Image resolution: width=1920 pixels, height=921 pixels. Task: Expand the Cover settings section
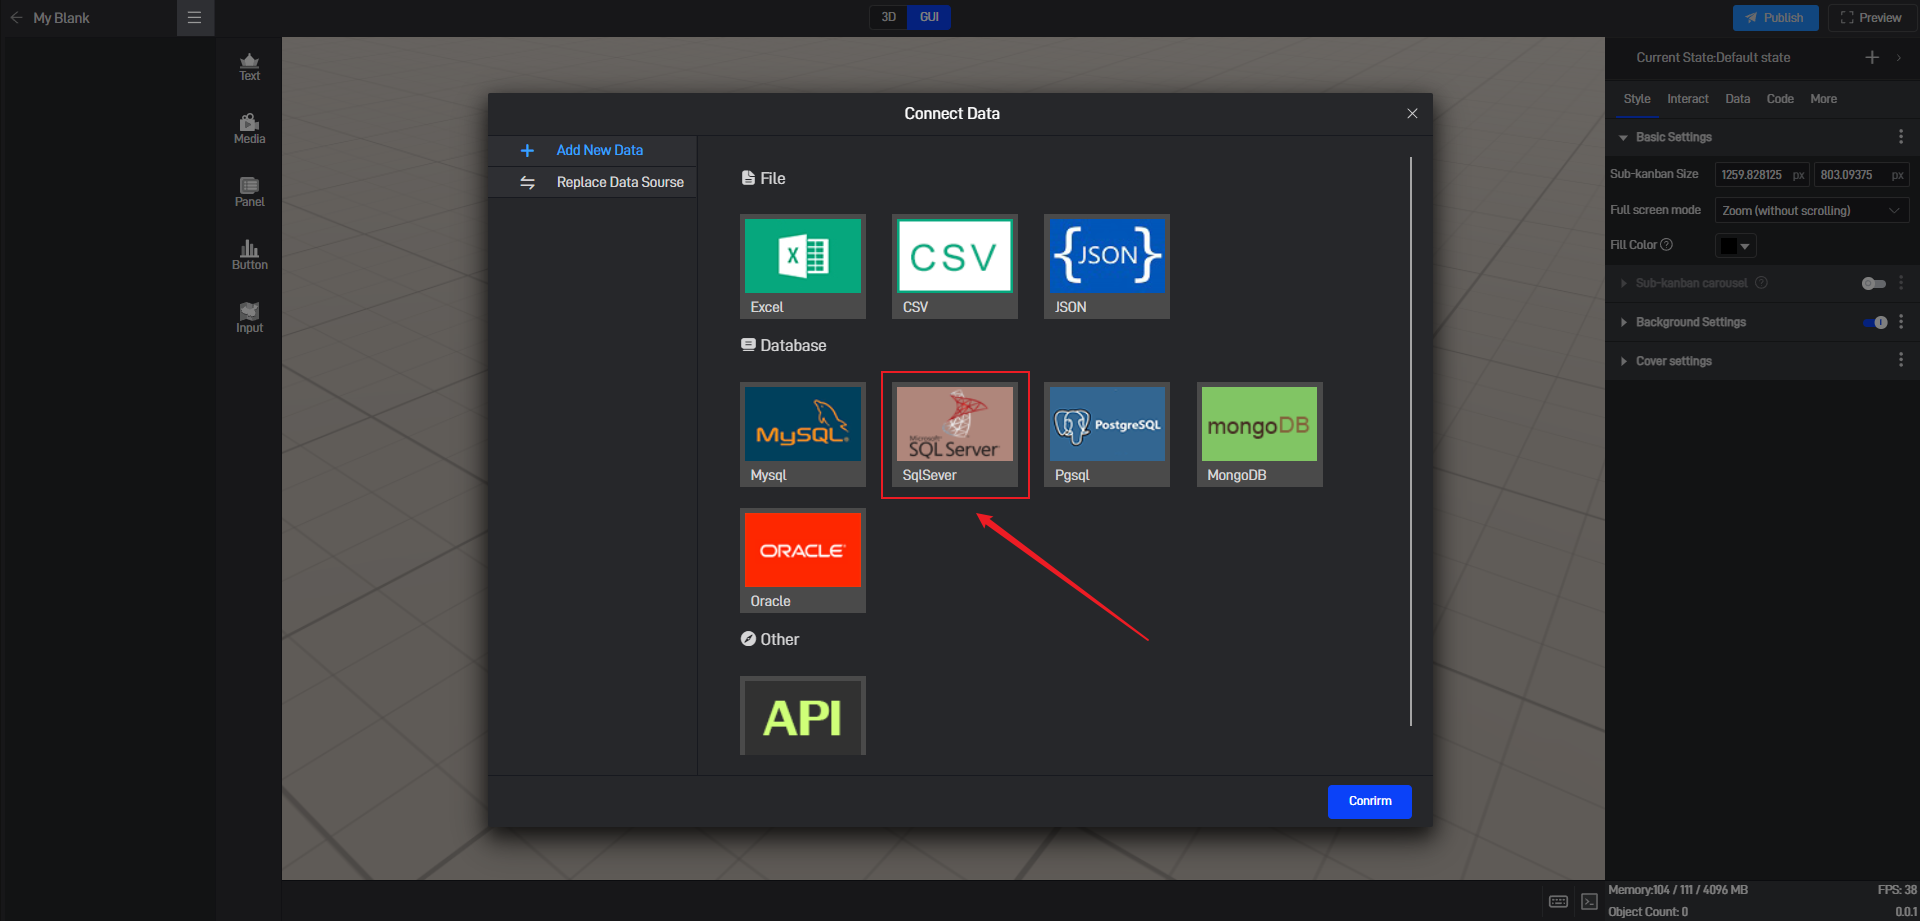pyautogui.click(x=1623, y=362)
